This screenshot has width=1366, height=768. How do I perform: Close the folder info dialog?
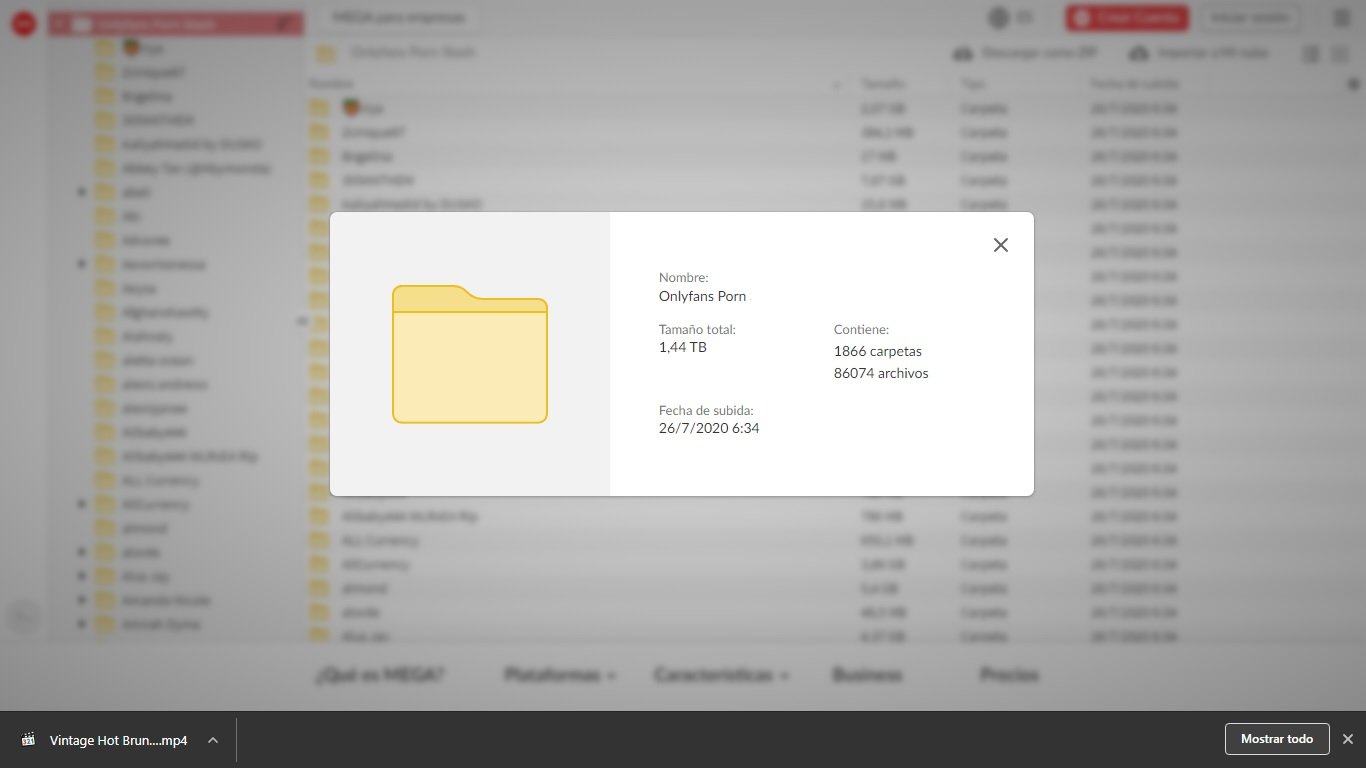pyautogui.click(x=1000, y=245)
